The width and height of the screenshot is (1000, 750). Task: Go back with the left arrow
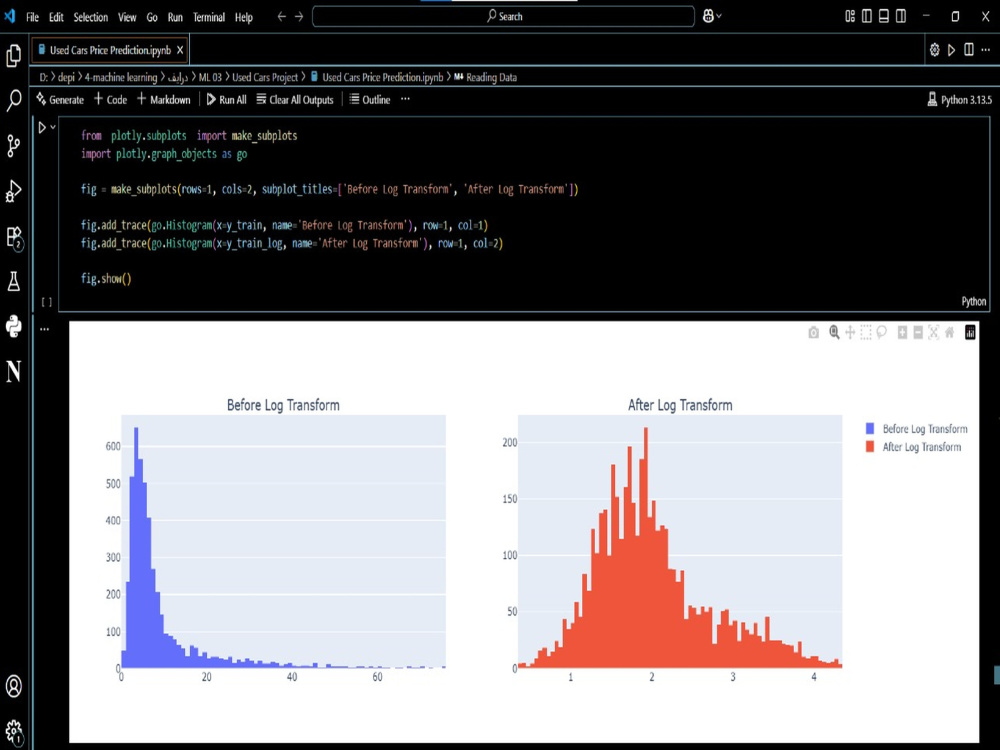(281, 17)
